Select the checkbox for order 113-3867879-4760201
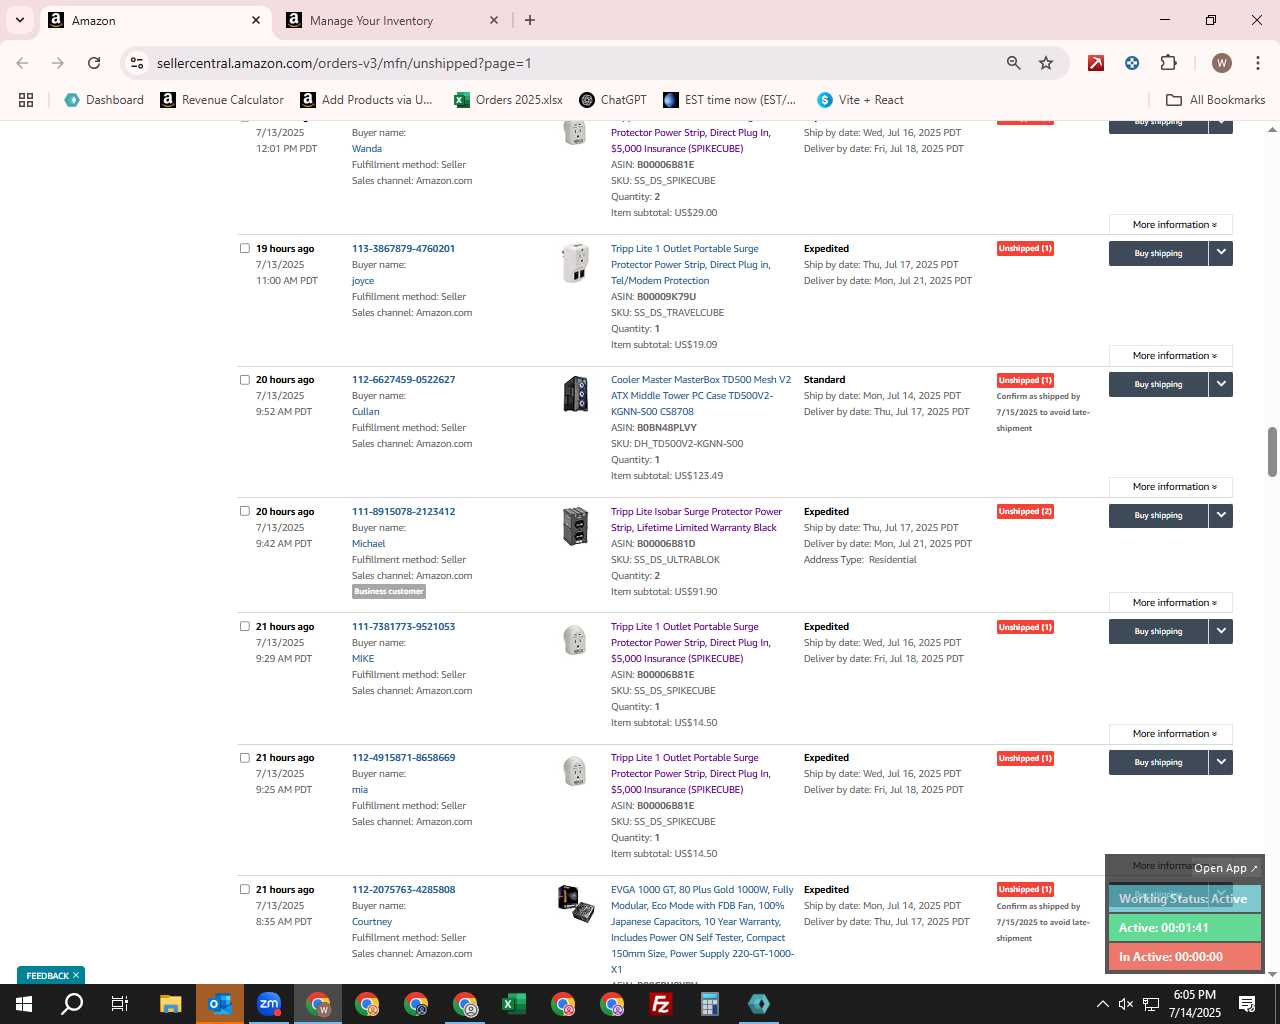 tap(245, 248)
